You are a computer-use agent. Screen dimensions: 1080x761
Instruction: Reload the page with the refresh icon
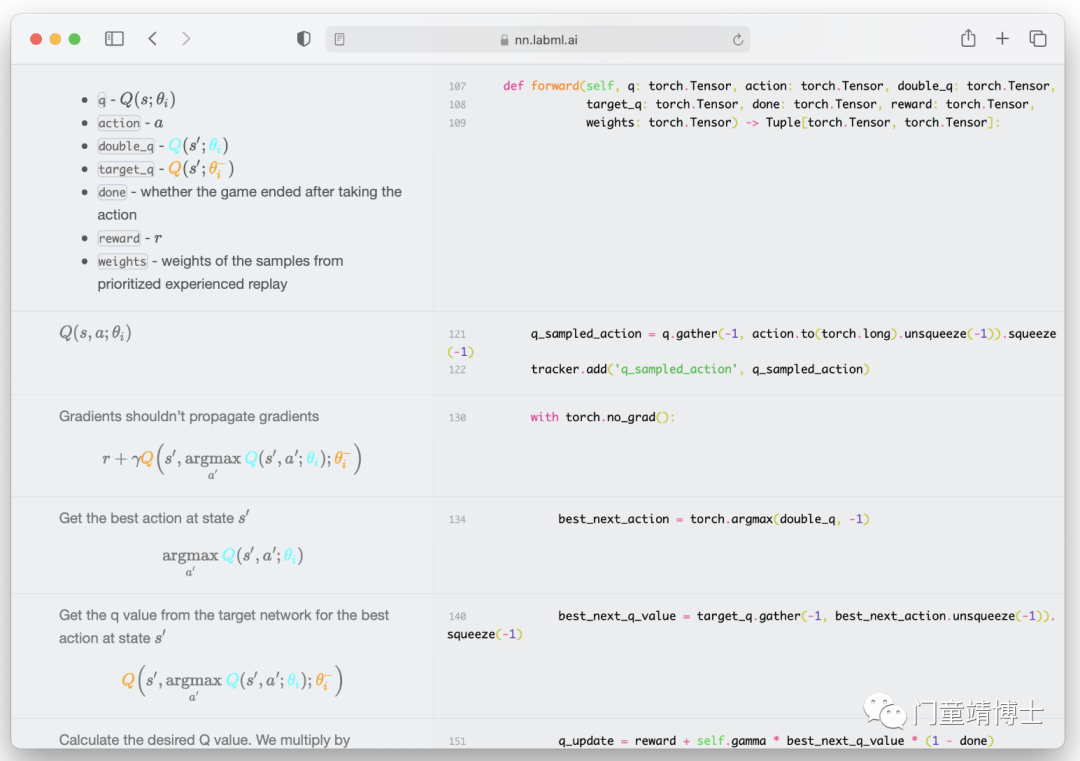738,39
